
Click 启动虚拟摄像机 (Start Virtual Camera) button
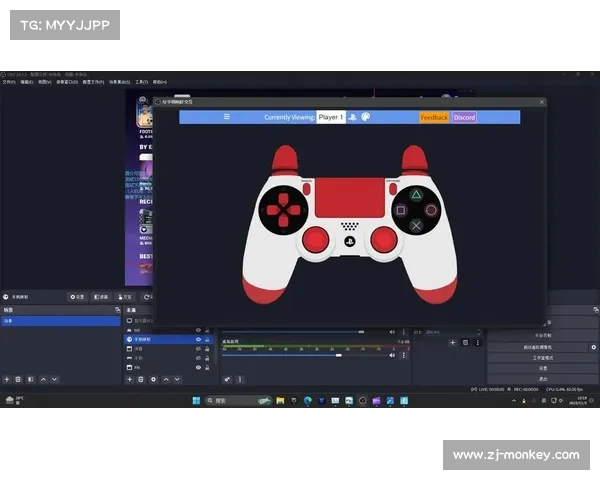[538, 347]
